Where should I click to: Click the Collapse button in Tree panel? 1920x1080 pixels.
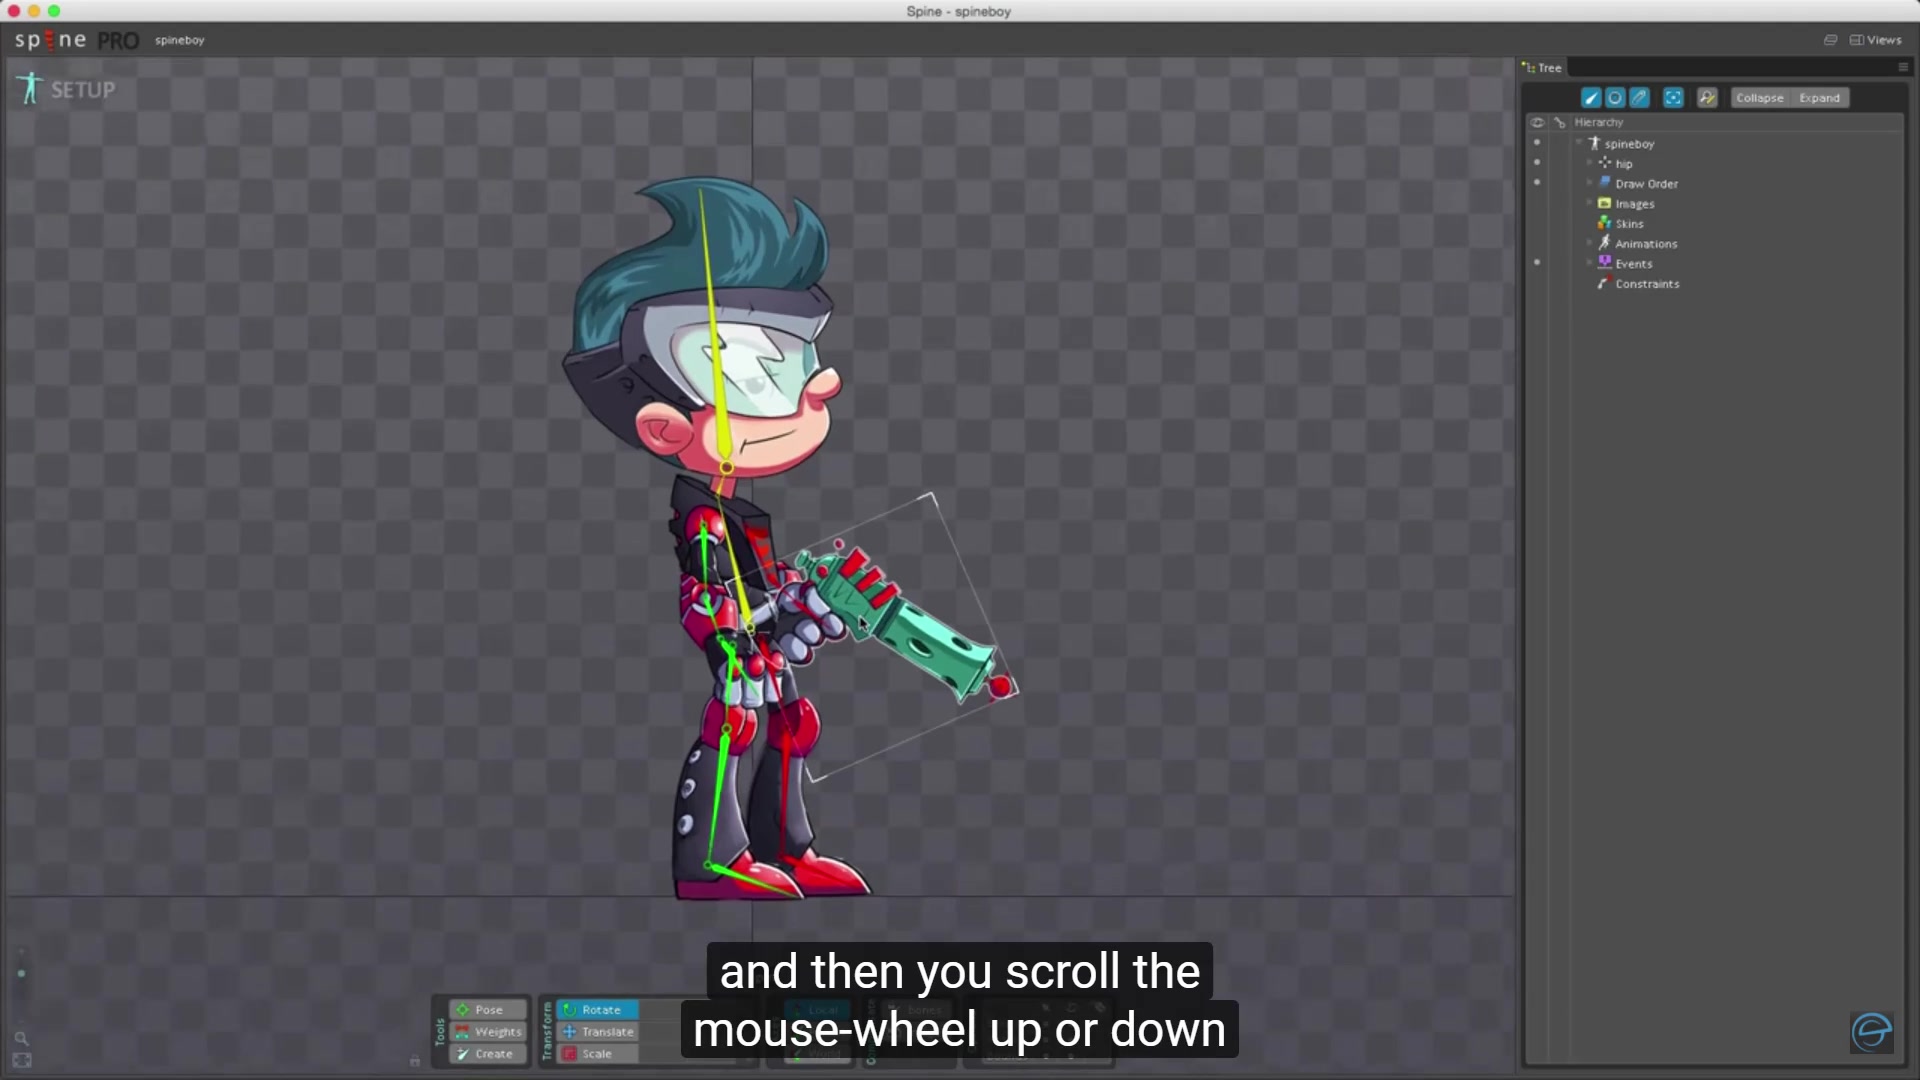[1760, 98]
